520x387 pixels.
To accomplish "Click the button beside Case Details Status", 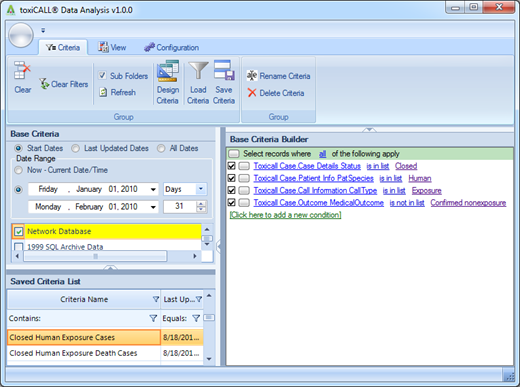I will (244, 166).
